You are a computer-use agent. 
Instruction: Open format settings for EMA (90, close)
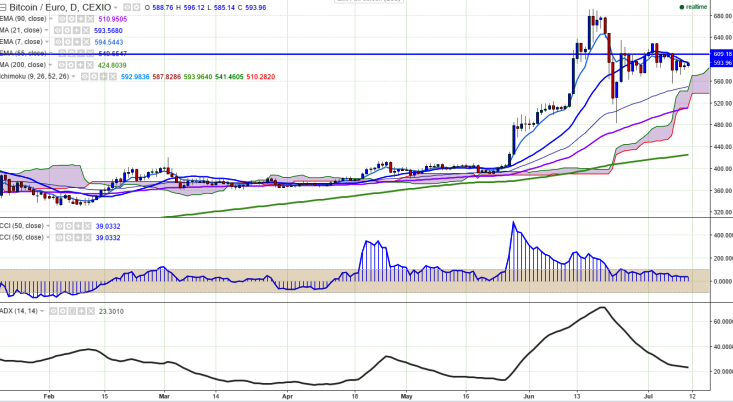tap(71, 19)
